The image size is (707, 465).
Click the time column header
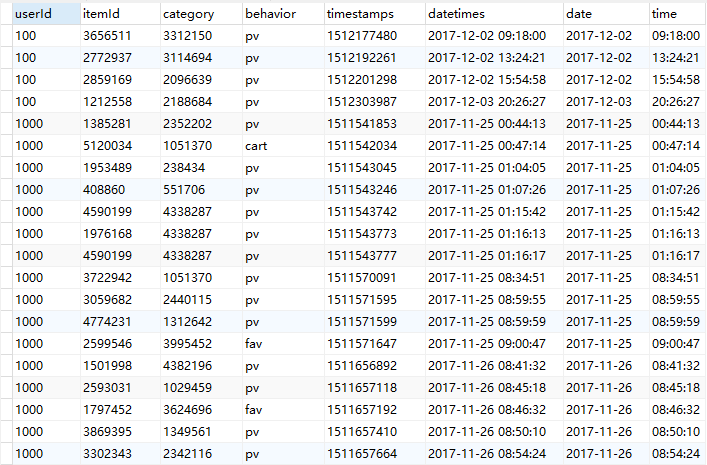click(x=678, y=14)
